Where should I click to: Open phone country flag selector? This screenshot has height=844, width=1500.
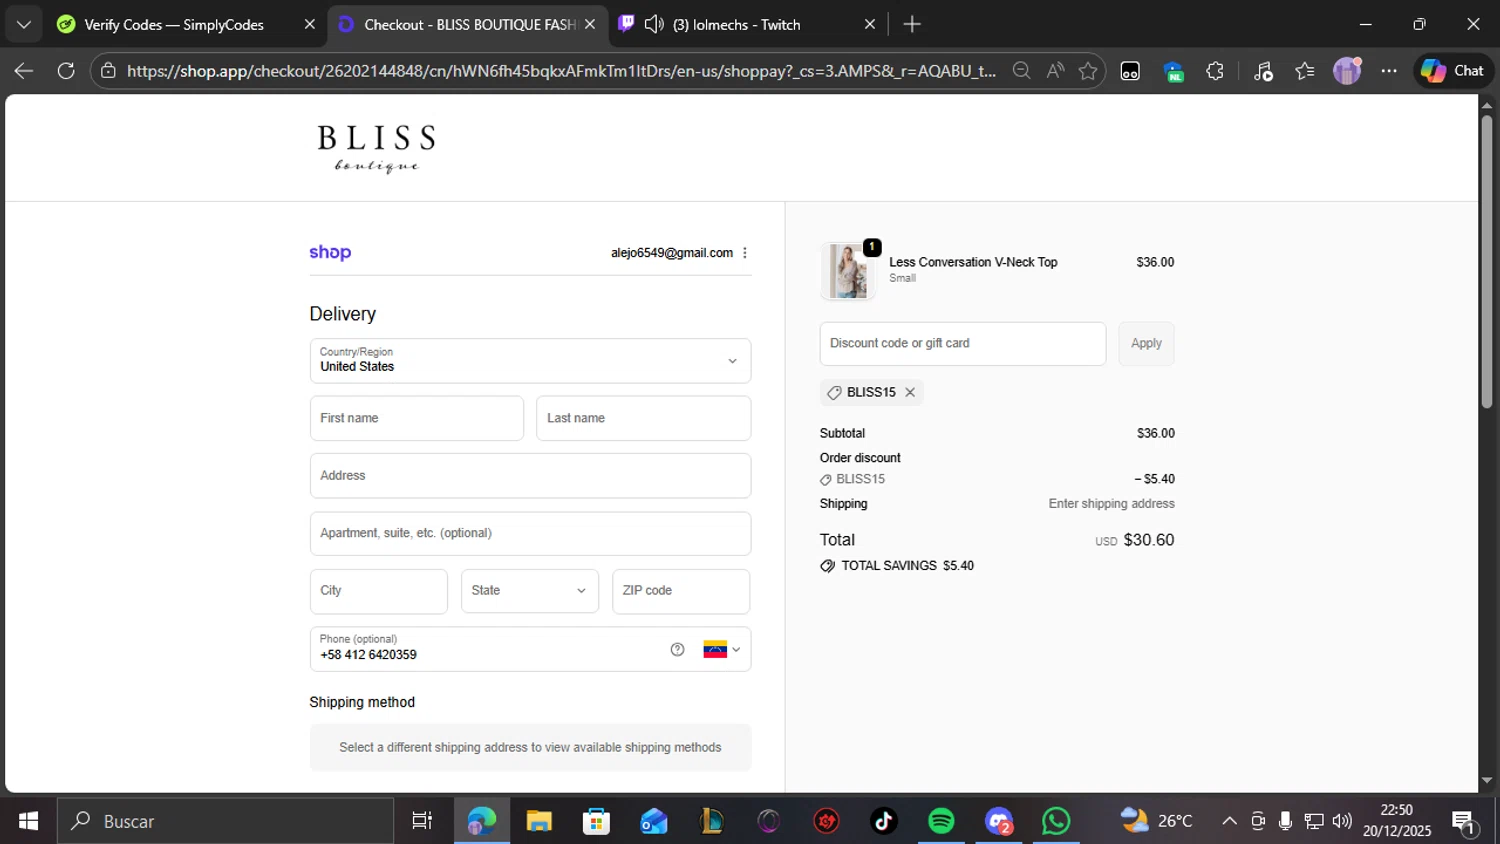(x=722, y=649)
